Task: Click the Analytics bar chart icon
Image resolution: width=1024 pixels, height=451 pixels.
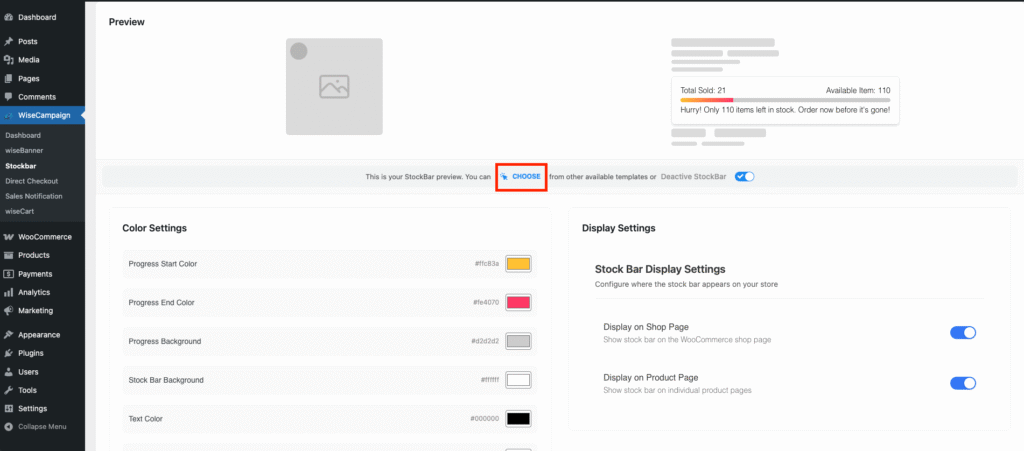Action: click(8, 292)
